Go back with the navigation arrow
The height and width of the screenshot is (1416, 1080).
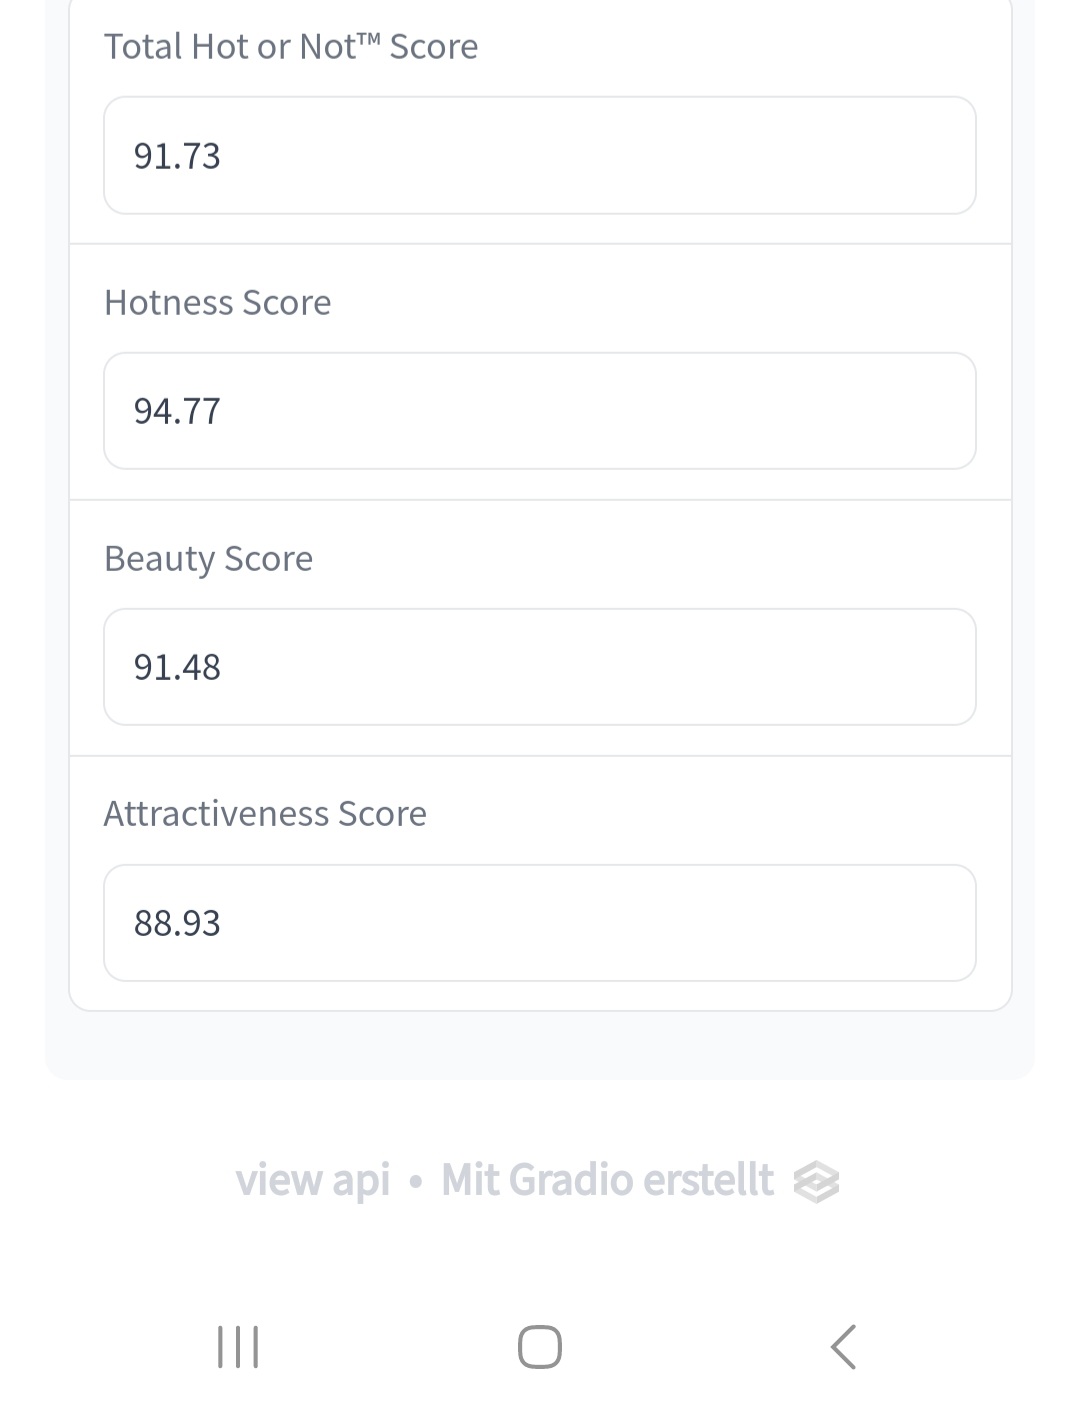(x=843, y=1346)
